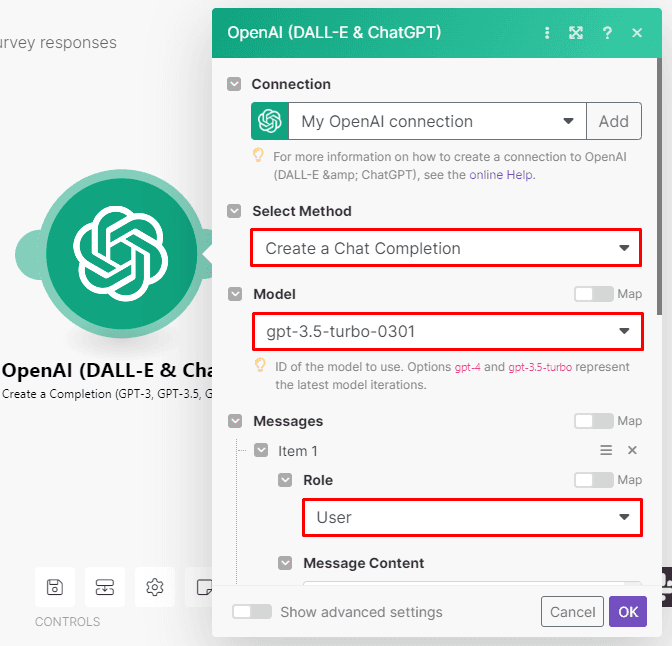Click the 'Item 1' label text
The image size is (672, 646).
pyautogui.click(x=297, y=451)
